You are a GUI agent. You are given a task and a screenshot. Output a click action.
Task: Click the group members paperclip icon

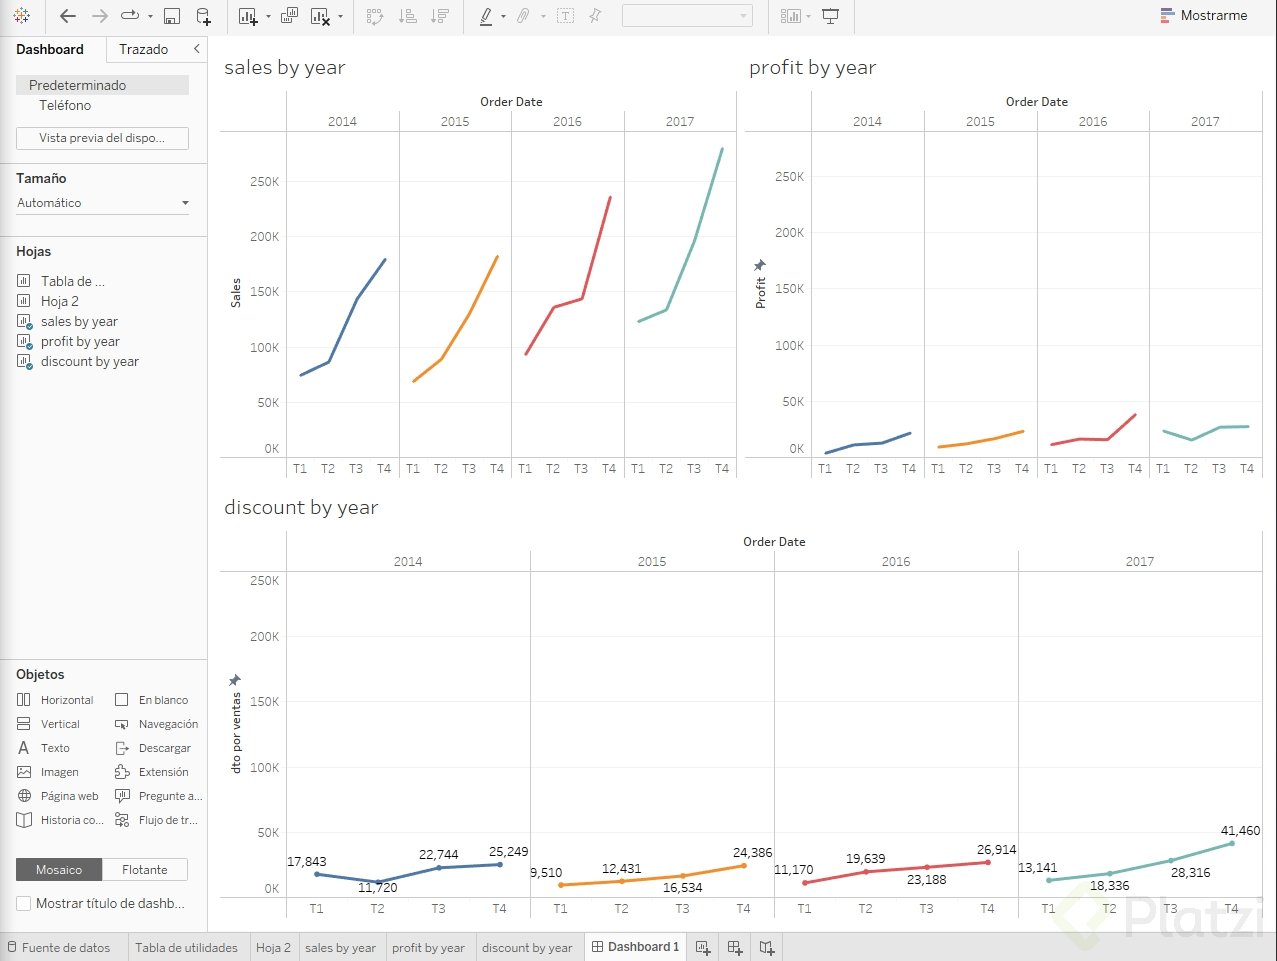[x=523, y=16]
